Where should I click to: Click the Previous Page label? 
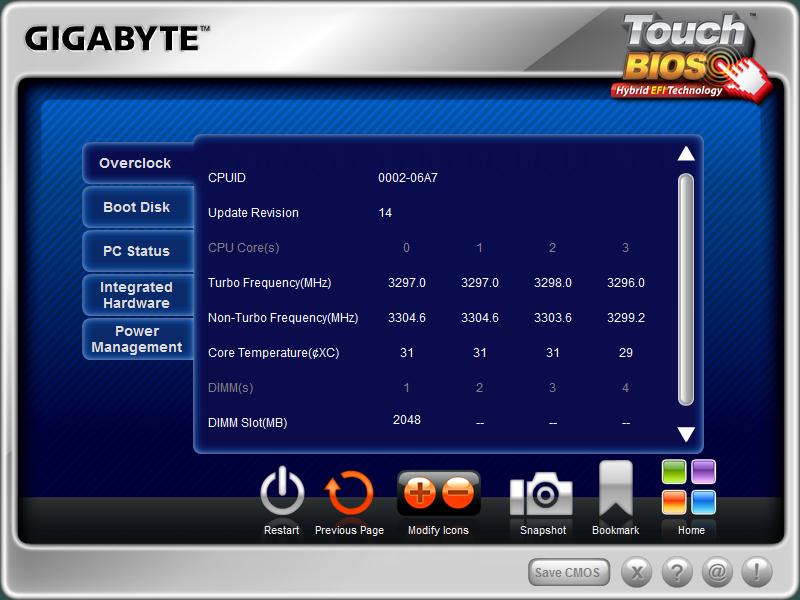point(349,530)
